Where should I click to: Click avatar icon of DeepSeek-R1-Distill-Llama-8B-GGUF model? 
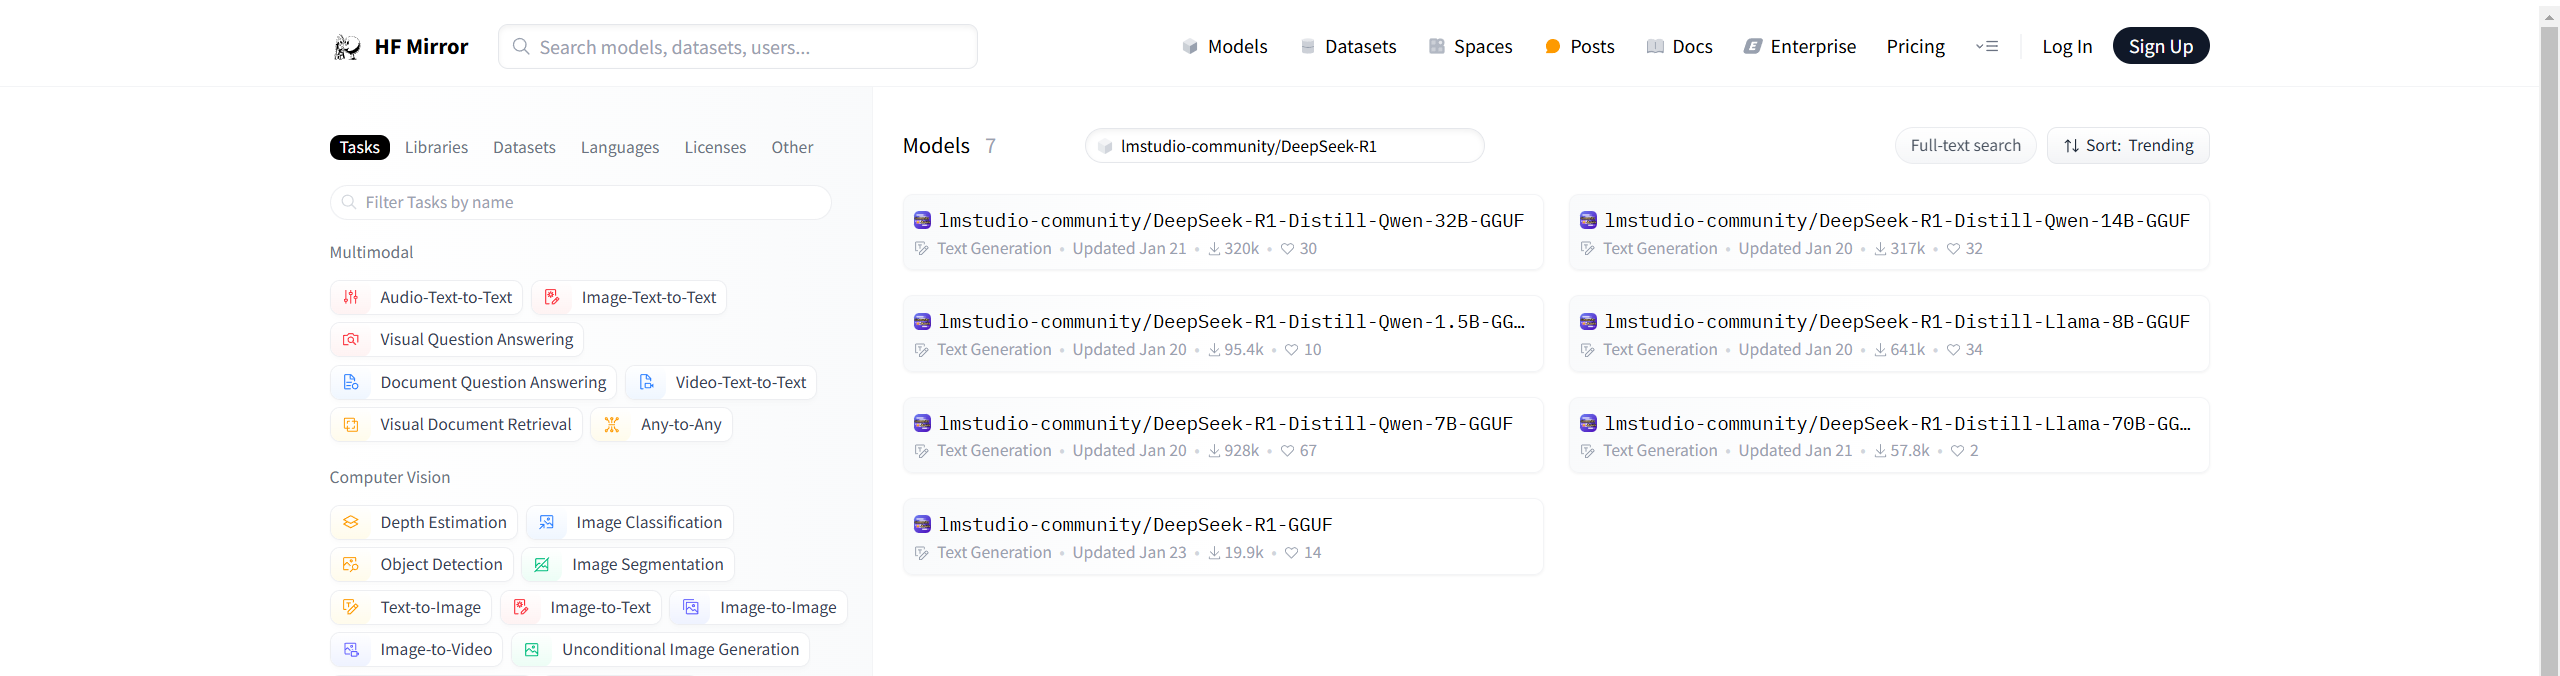click(x=1588, y=321)
